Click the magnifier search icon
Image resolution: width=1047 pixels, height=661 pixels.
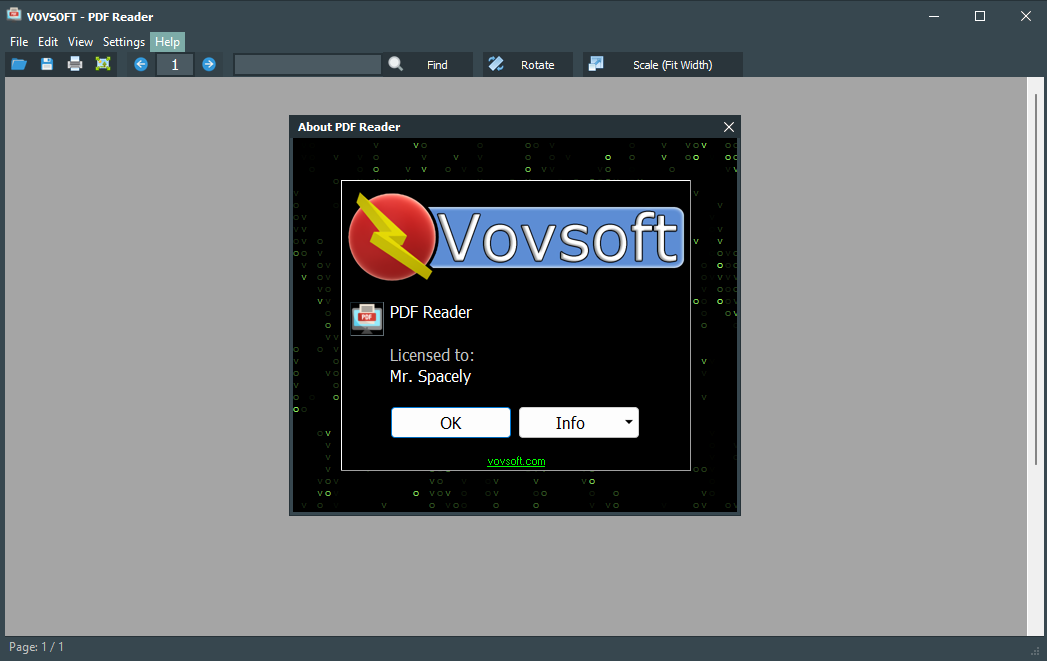[396, 64]
